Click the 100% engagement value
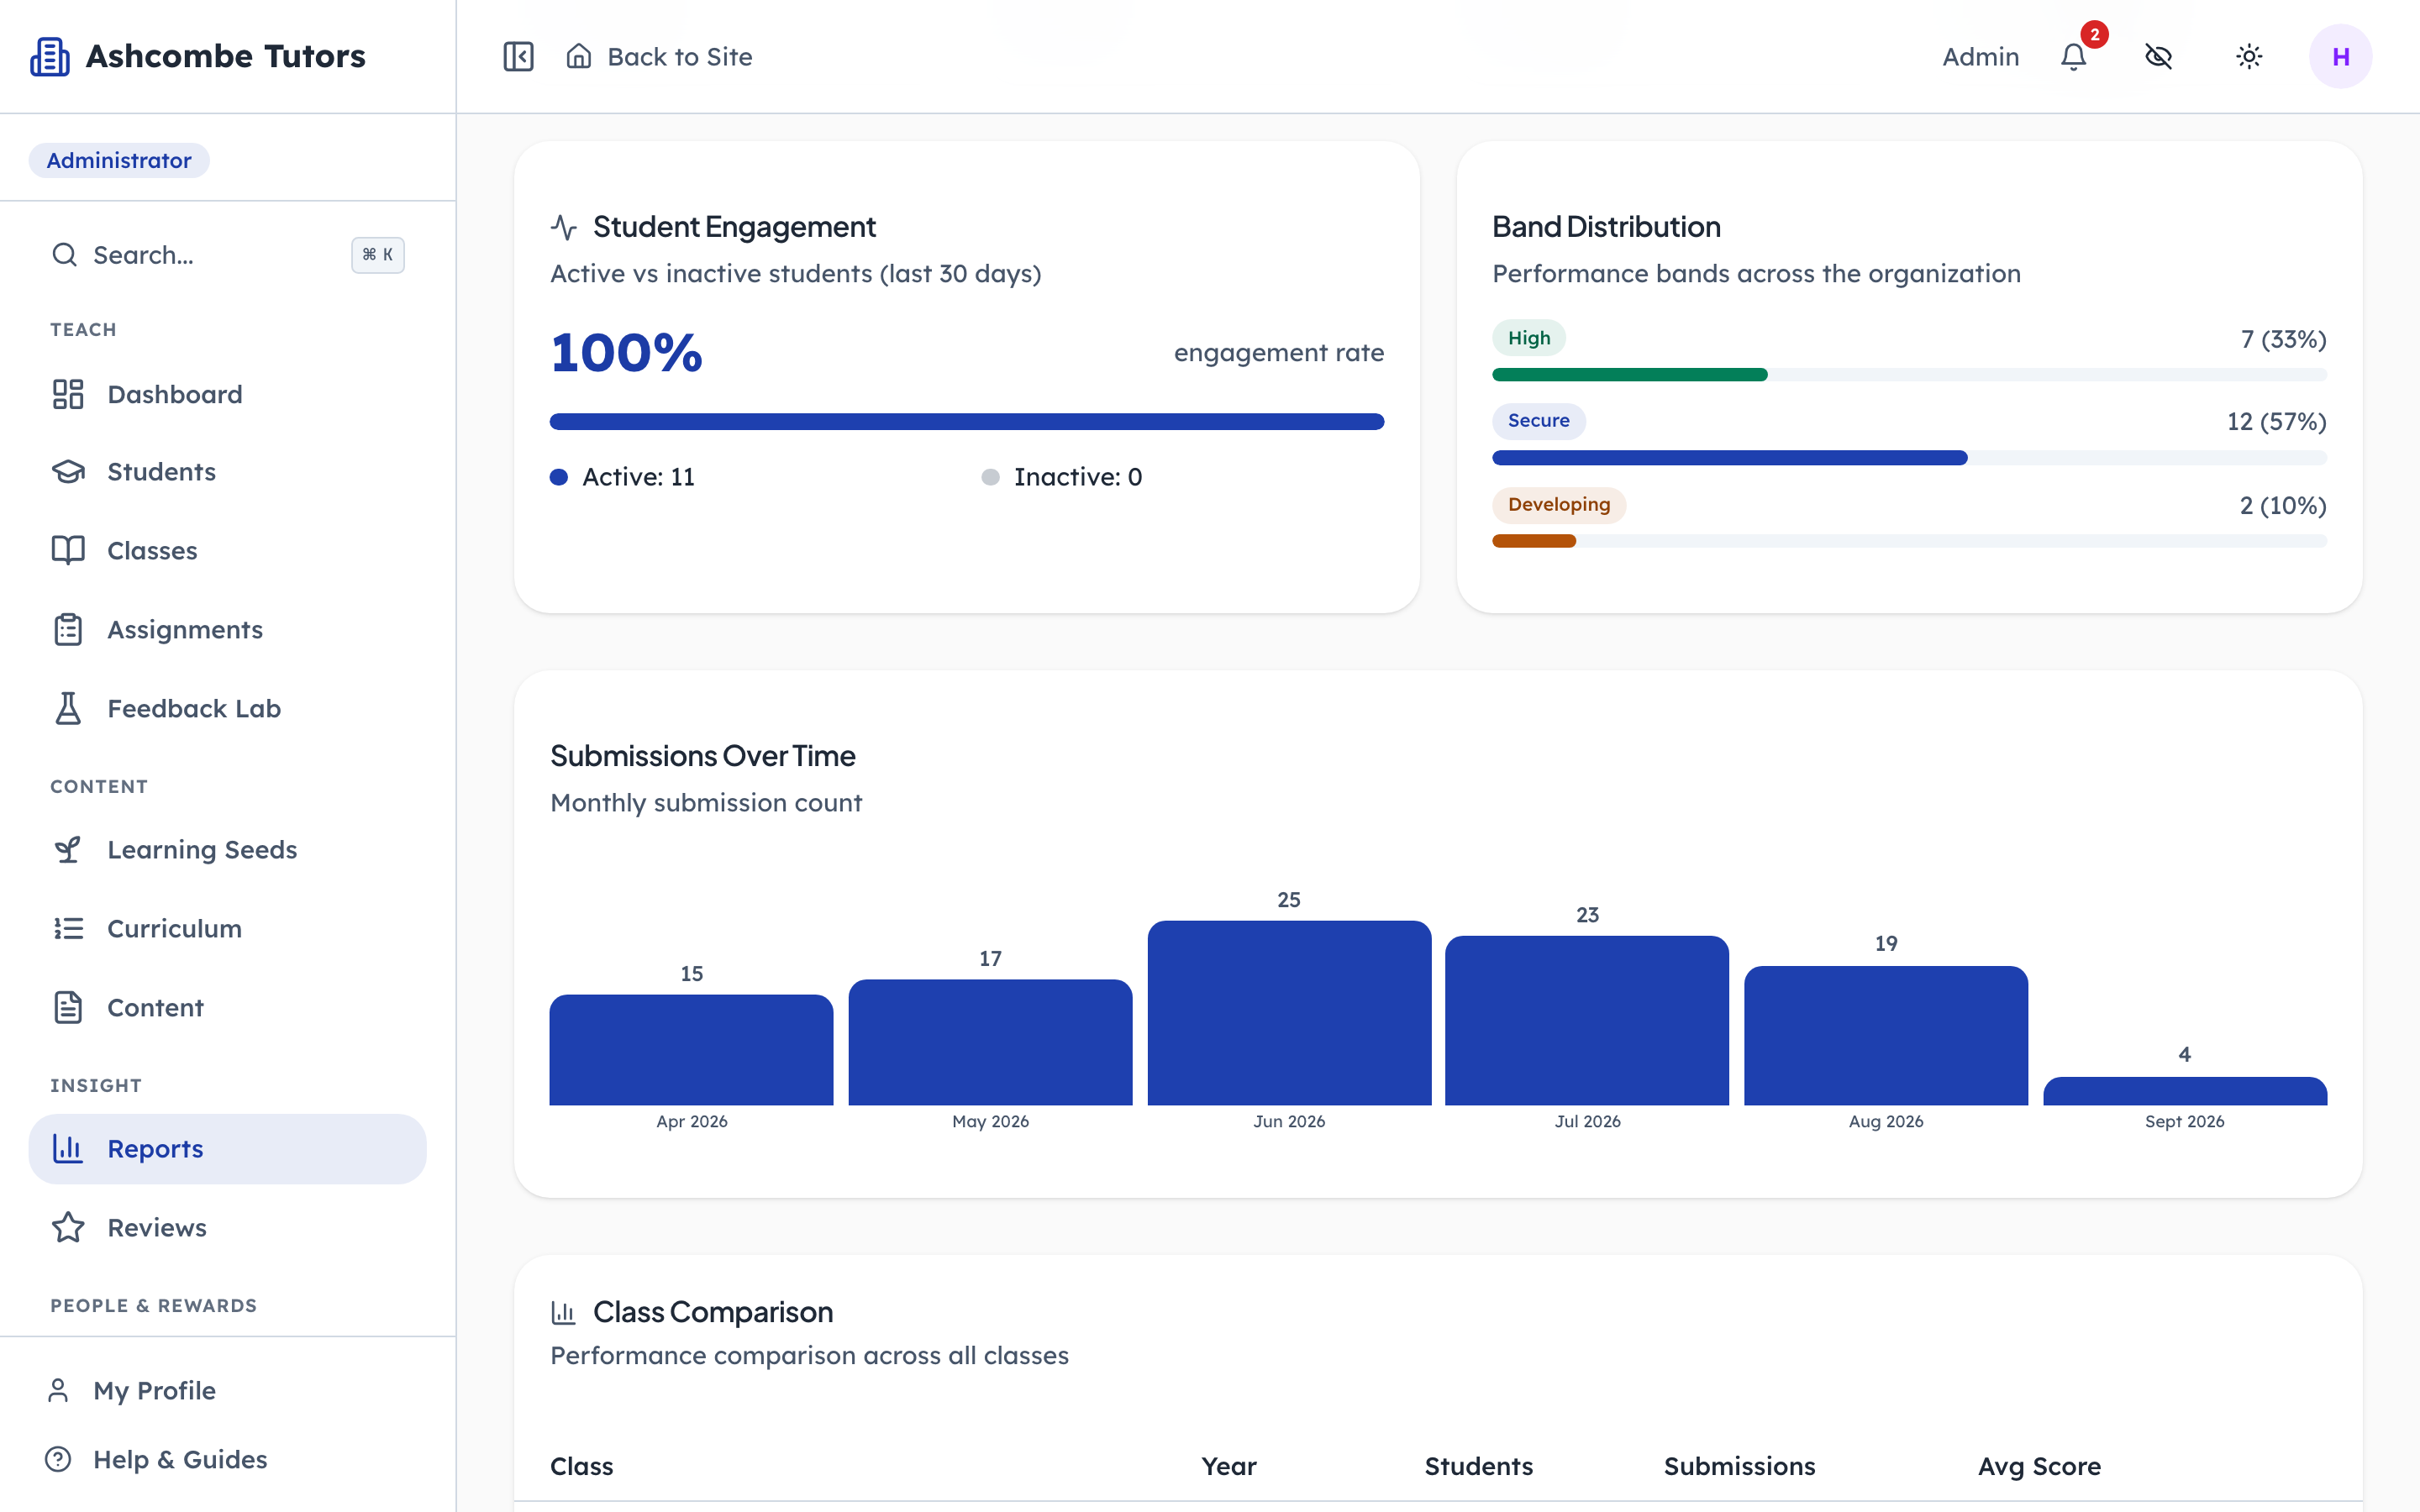This screenshot has height=1512, width=2420. pos(626,352)
